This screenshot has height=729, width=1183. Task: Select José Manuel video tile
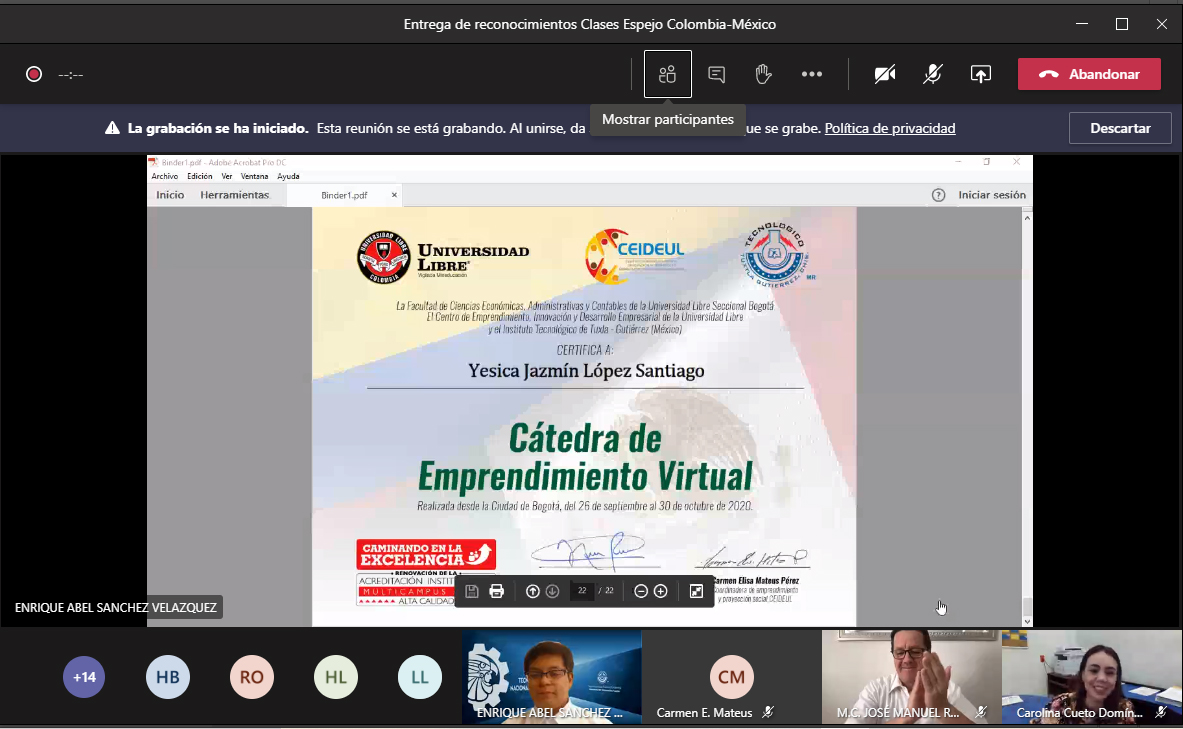pyautogui.click(x=911, y=677)
